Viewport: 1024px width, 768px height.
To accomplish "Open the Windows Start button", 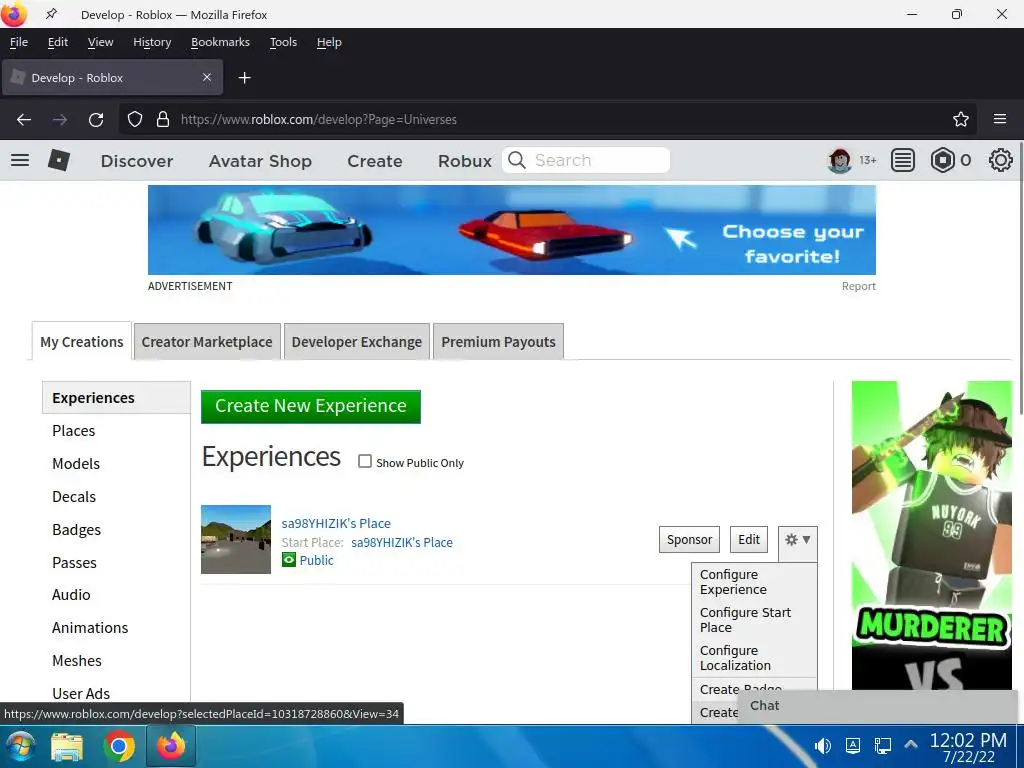I will pyautogui.click(x=20, y=747).
